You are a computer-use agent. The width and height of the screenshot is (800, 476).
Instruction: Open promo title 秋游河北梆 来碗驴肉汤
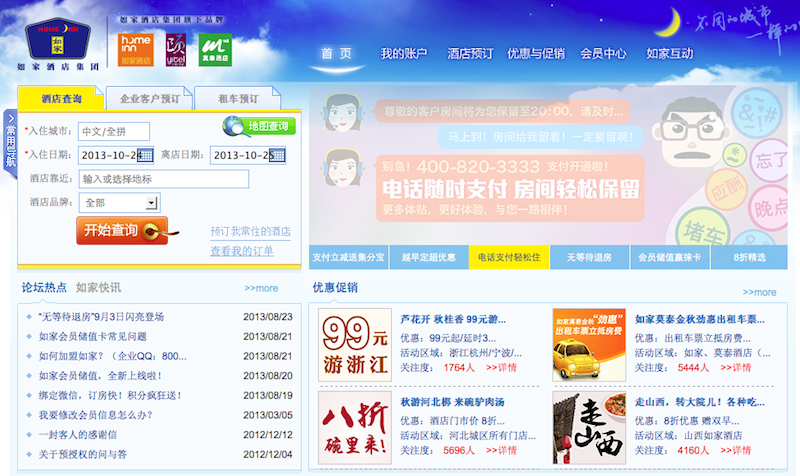(x=452, y=402)
